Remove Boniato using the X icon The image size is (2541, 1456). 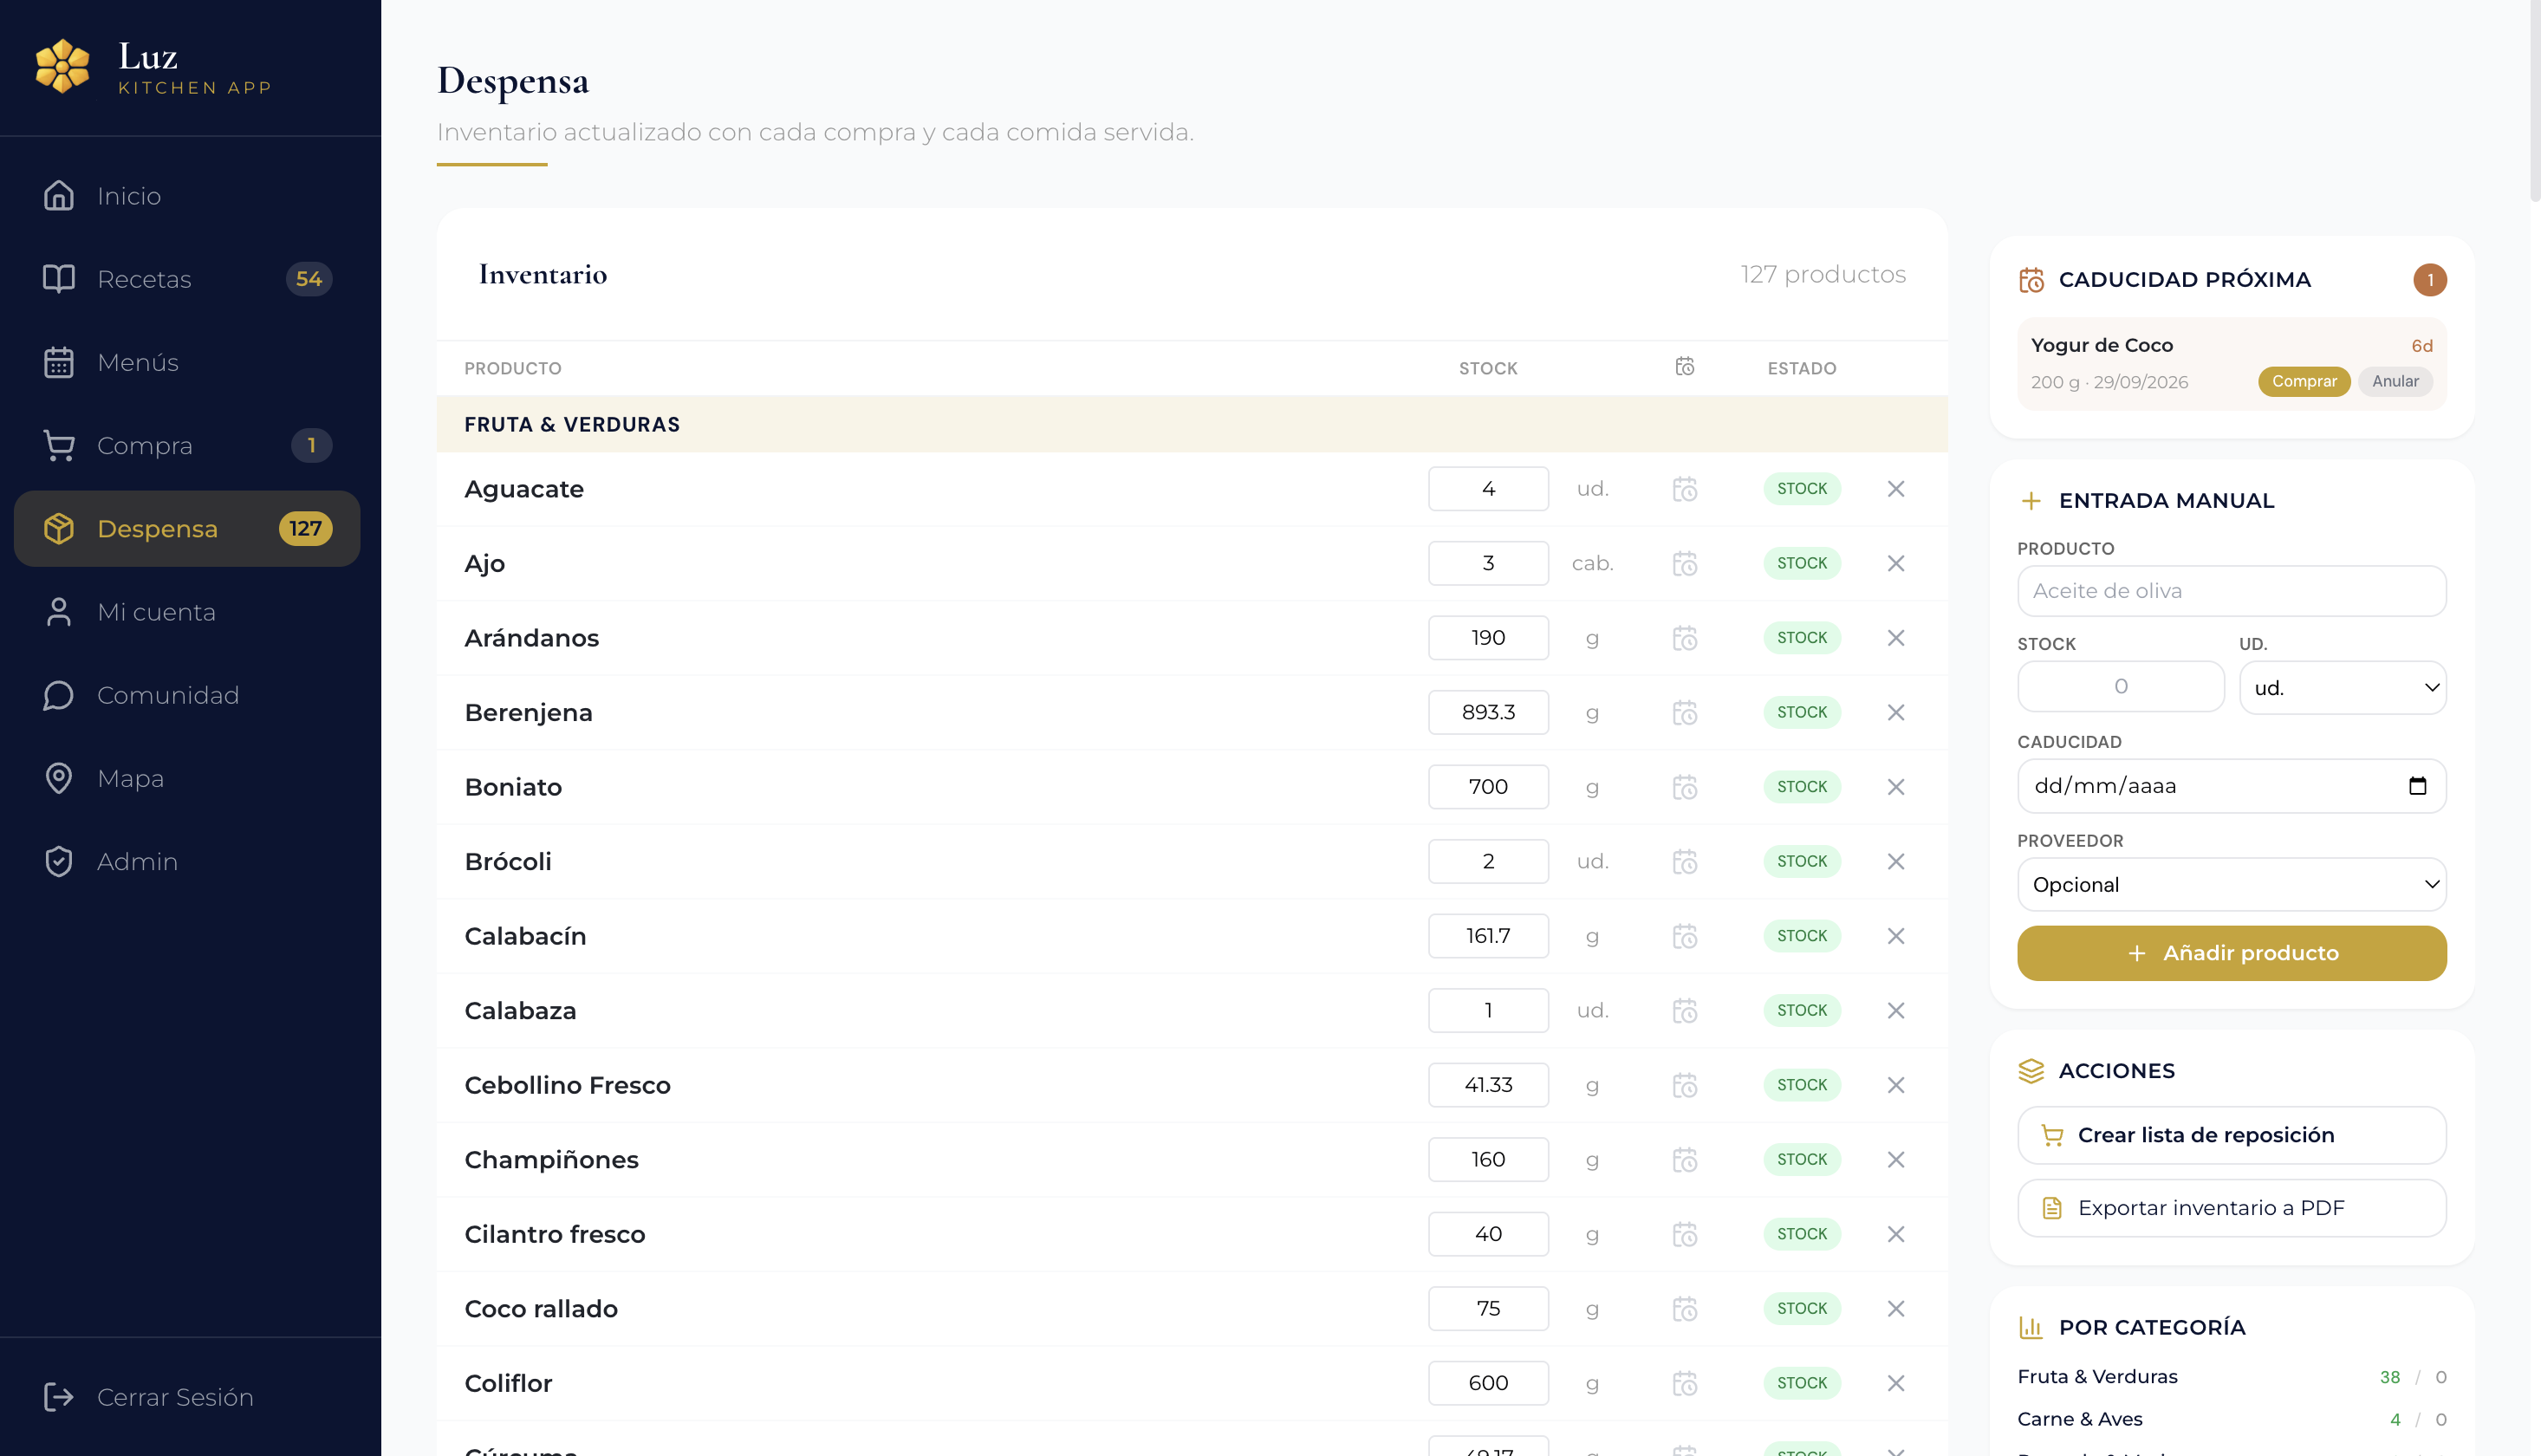tap(1896, 787)
